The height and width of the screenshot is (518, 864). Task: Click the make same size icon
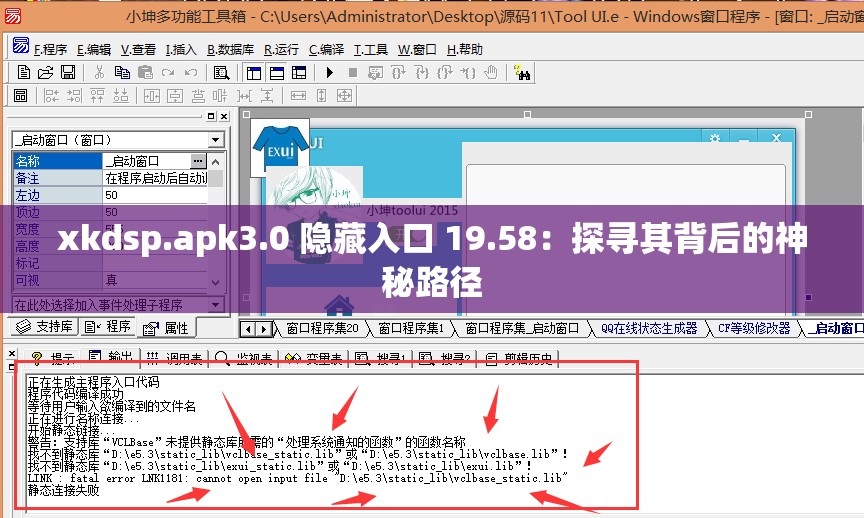[344, 95]
